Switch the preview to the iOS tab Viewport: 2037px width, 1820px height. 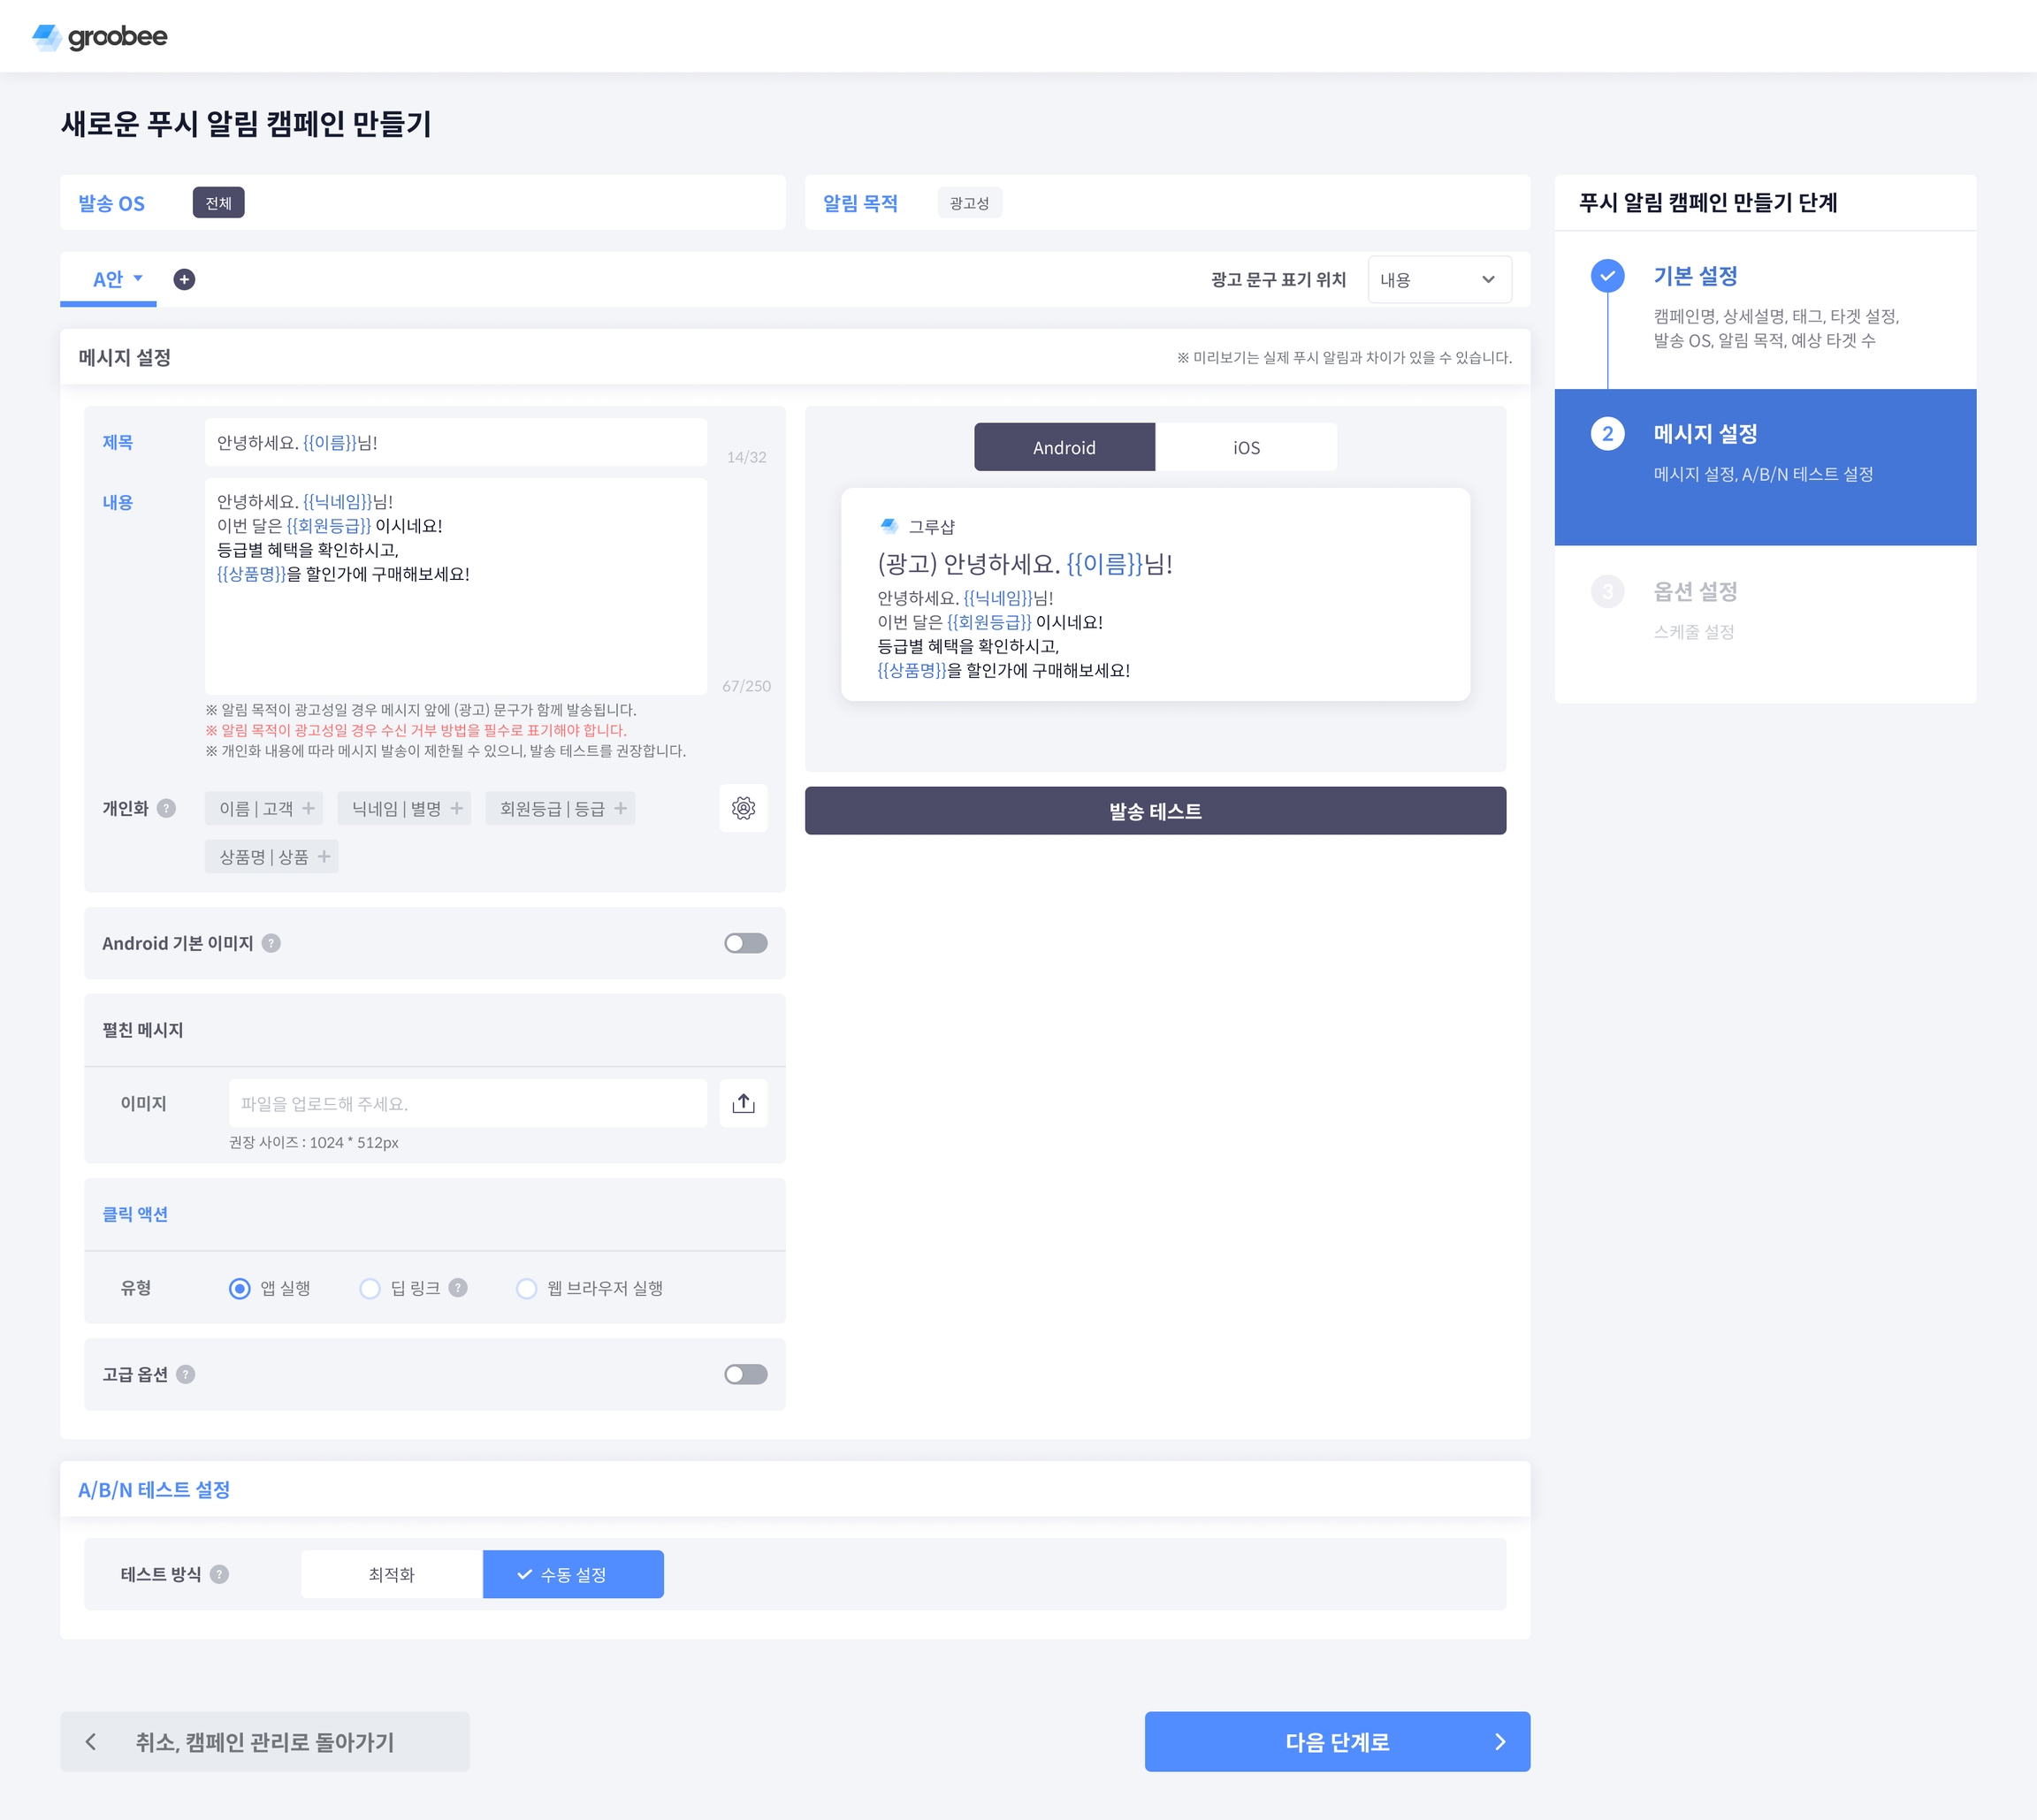coord(1245,447)
